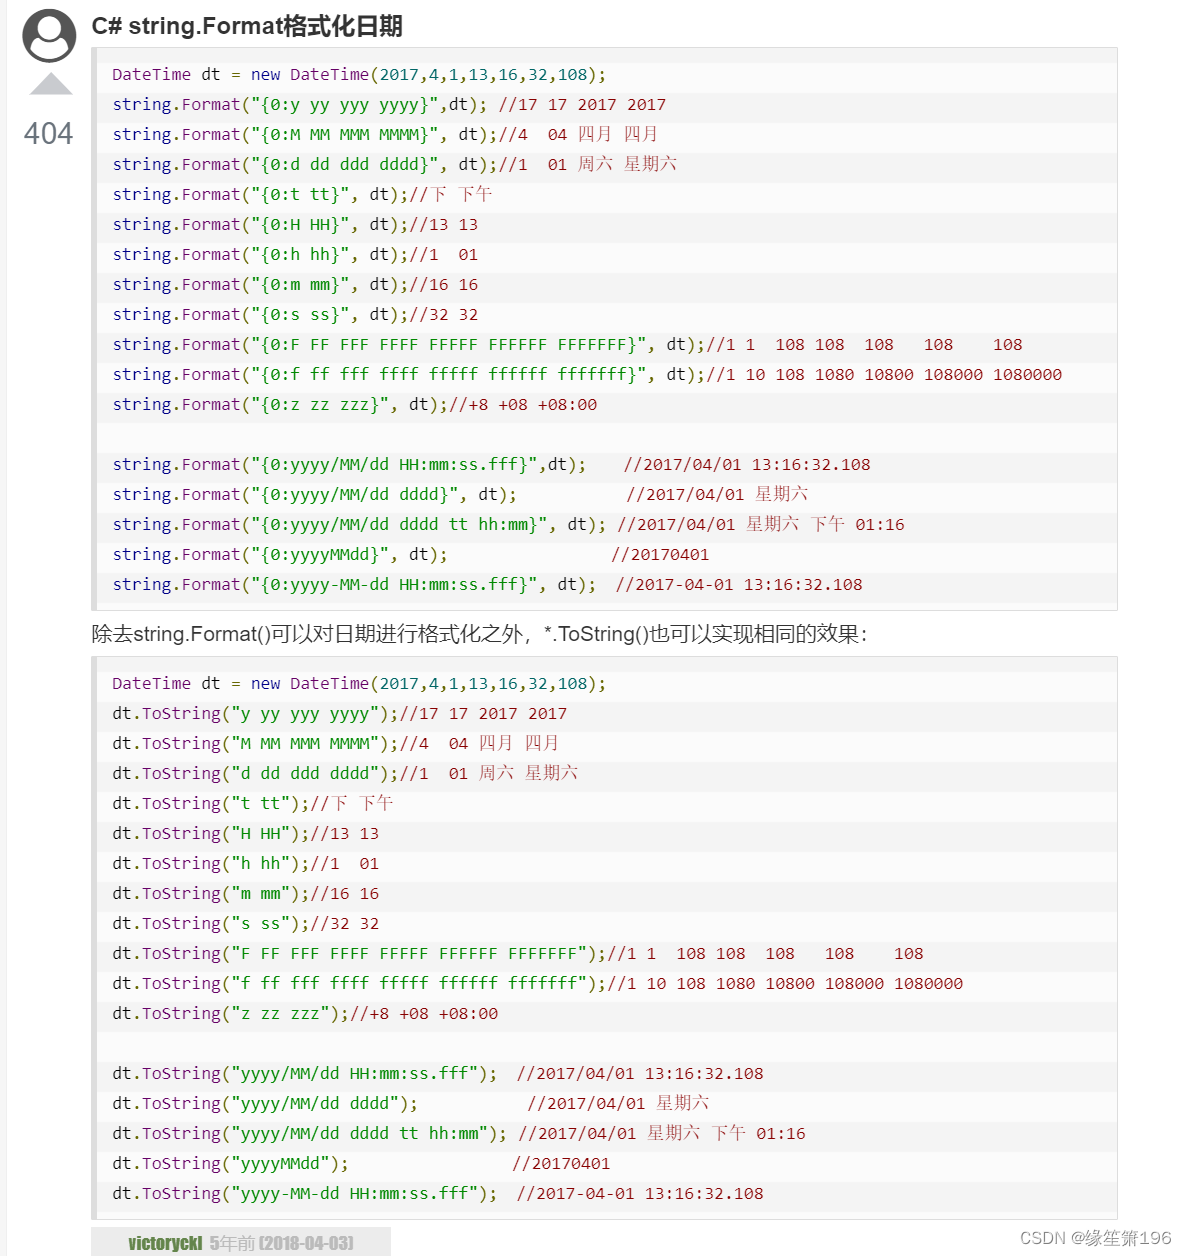Image resolution: width=1186 pixels, height=1256 pixels.
Task: Click the dt.ToString("yyyy/MM/dd dddd") line
Action: pyautogui.click(x=410, y=1104)
